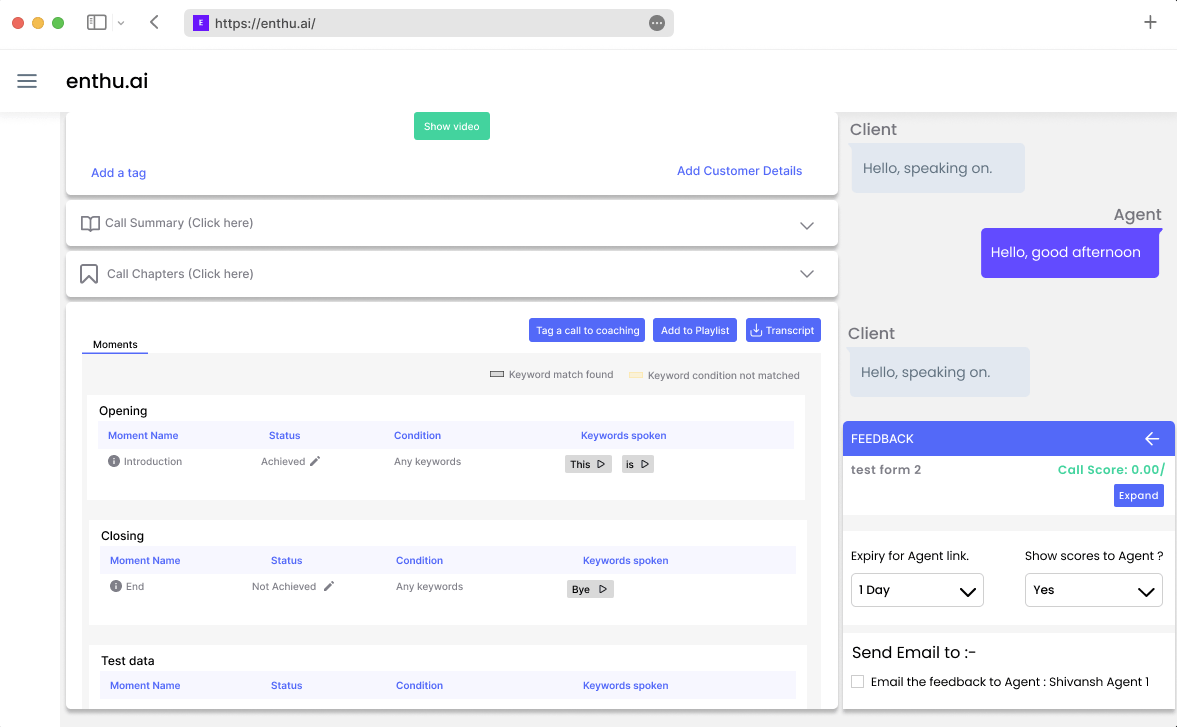Edit the End moment status pencil

(x=329, y=587)
